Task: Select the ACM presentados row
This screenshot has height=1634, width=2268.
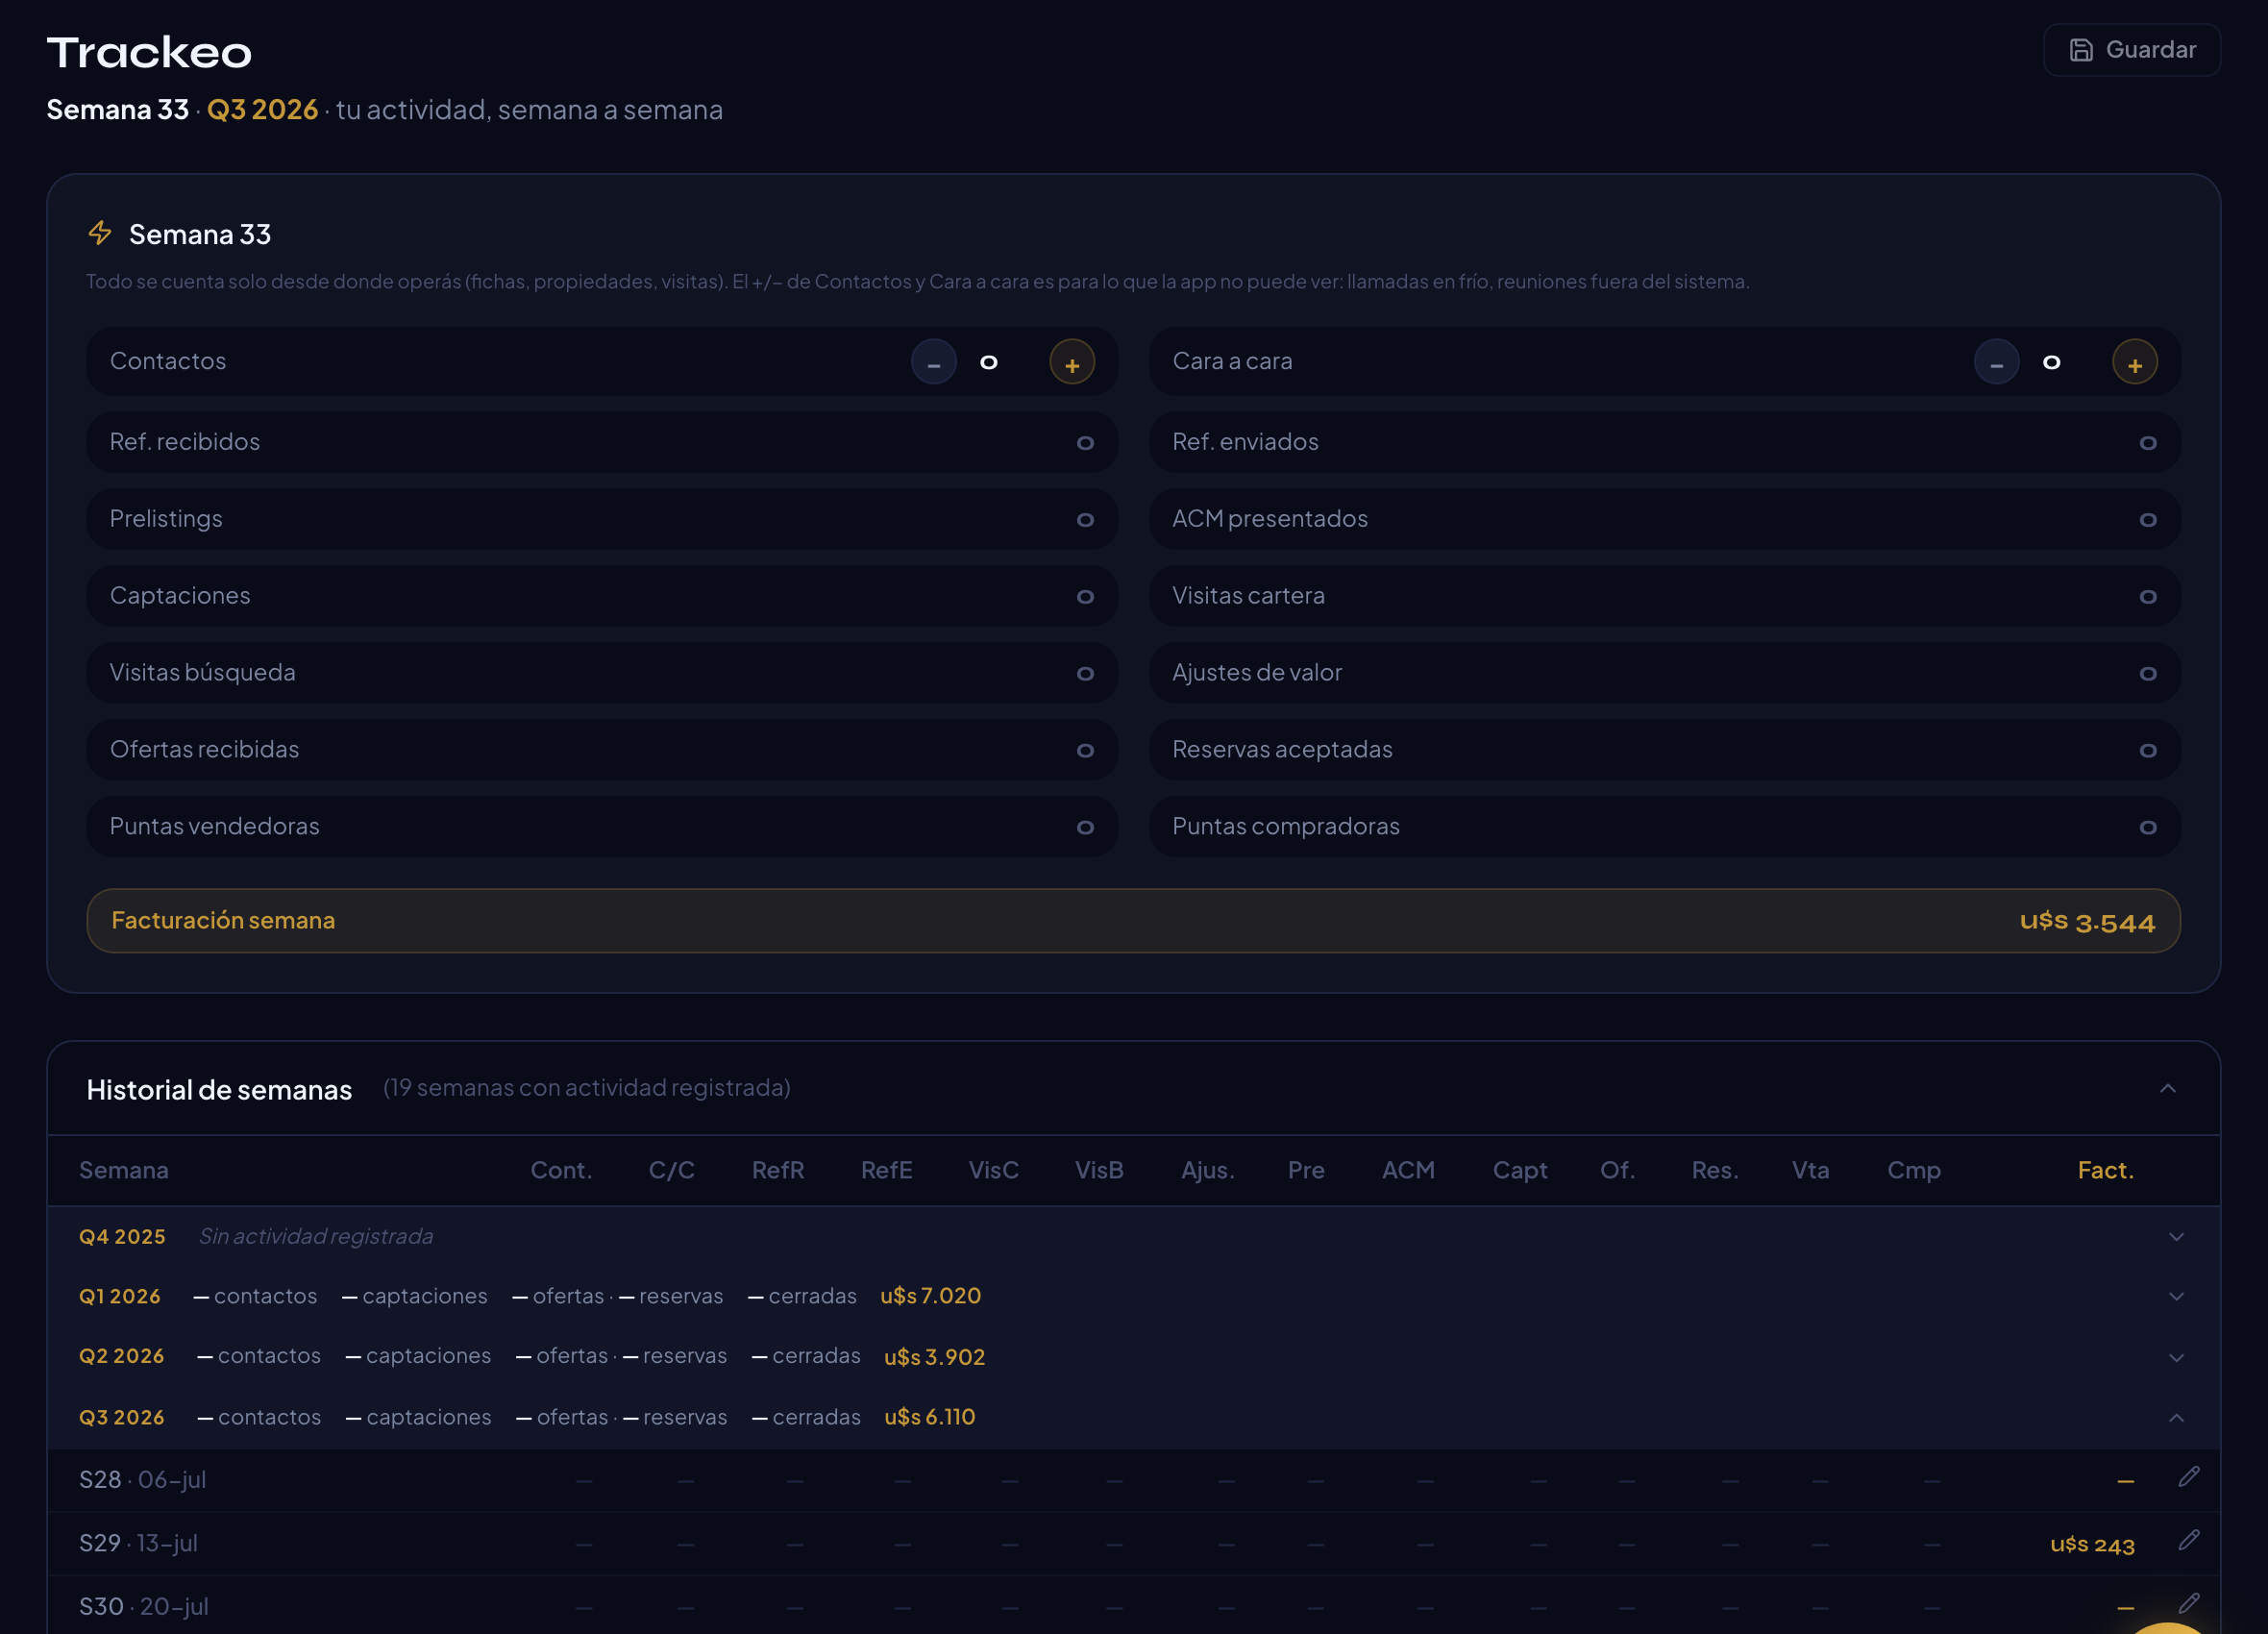Action: click(x=1664, y=519)
